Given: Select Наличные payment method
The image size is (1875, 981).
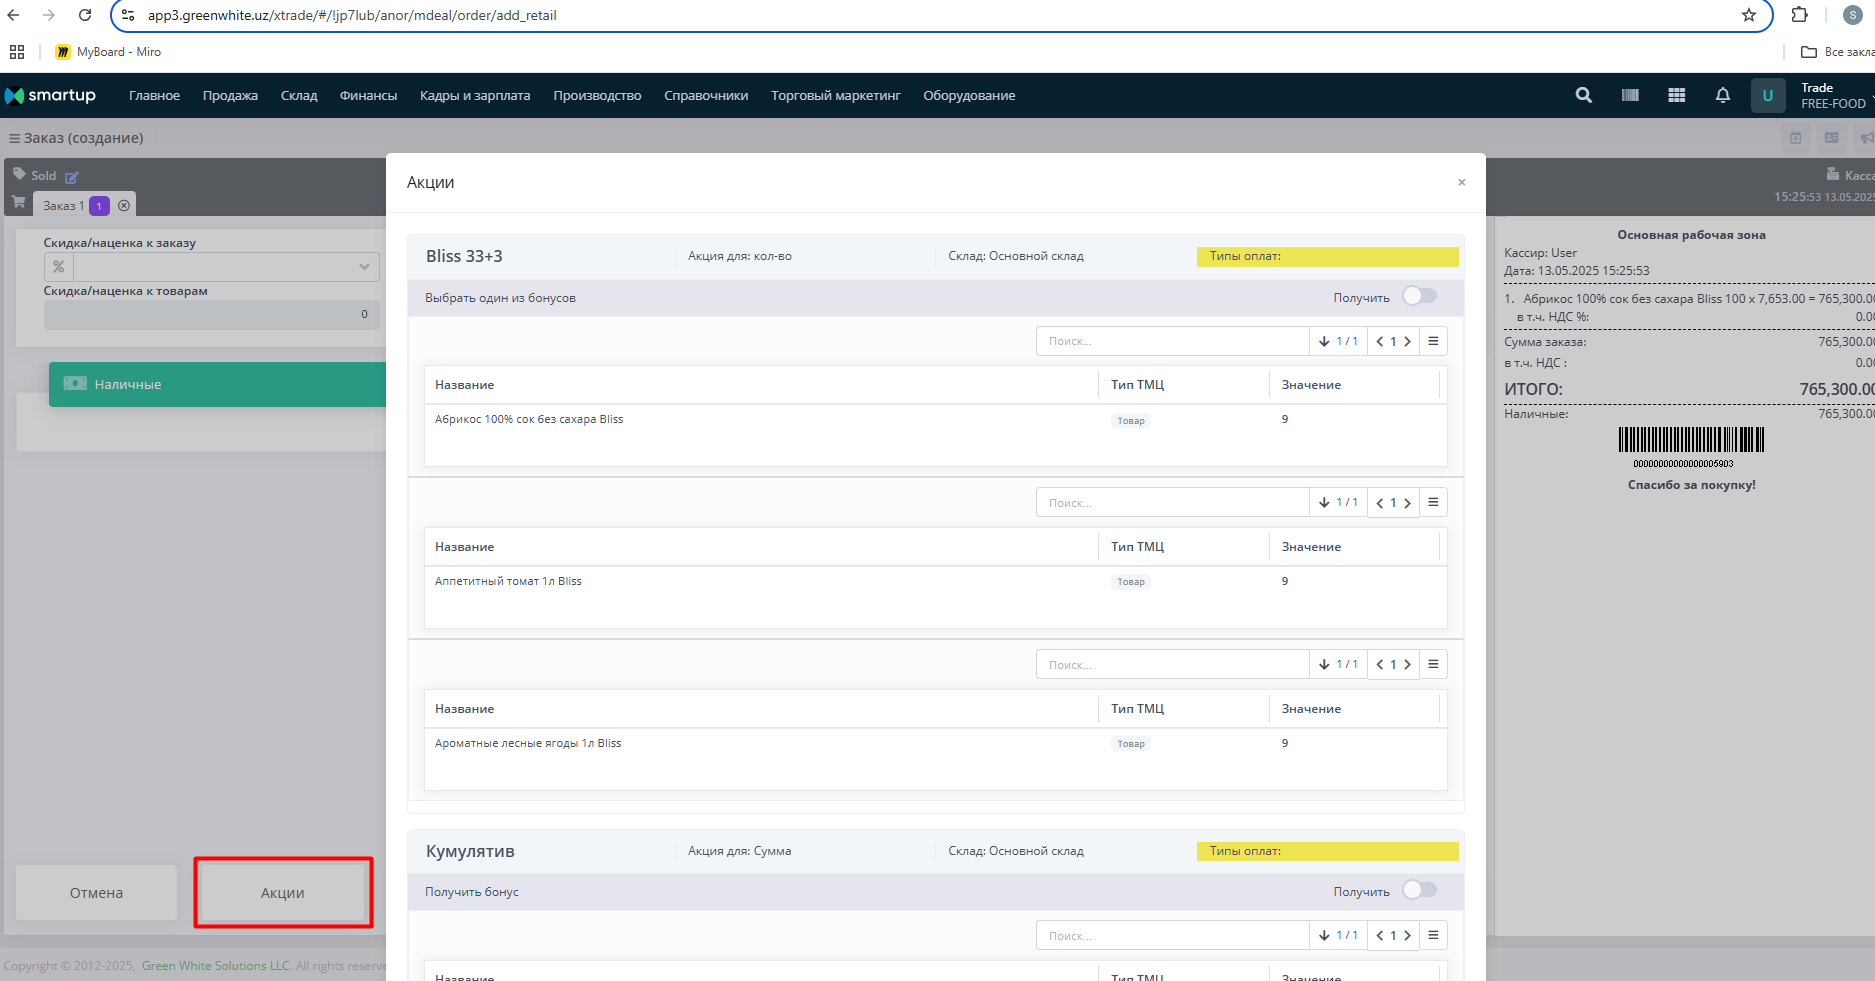Looking at the screenshot, I should [217, 384].
